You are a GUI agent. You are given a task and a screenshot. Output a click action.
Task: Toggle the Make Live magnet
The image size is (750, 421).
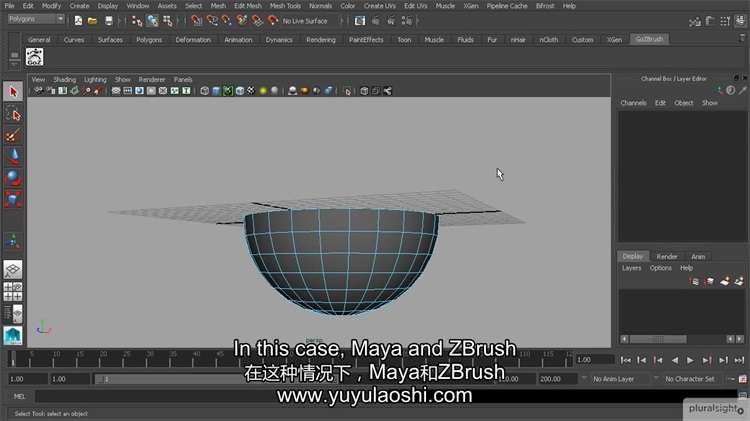pos(273,21)
